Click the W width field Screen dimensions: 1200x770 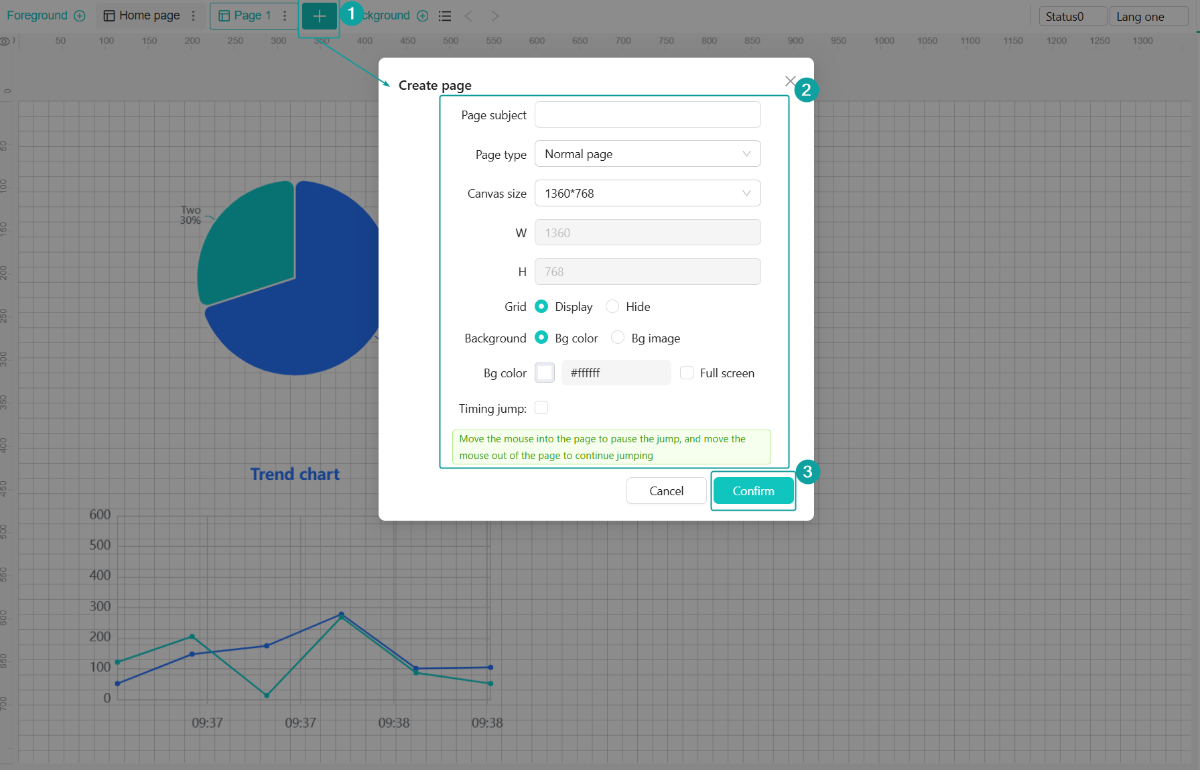point(648,232)
